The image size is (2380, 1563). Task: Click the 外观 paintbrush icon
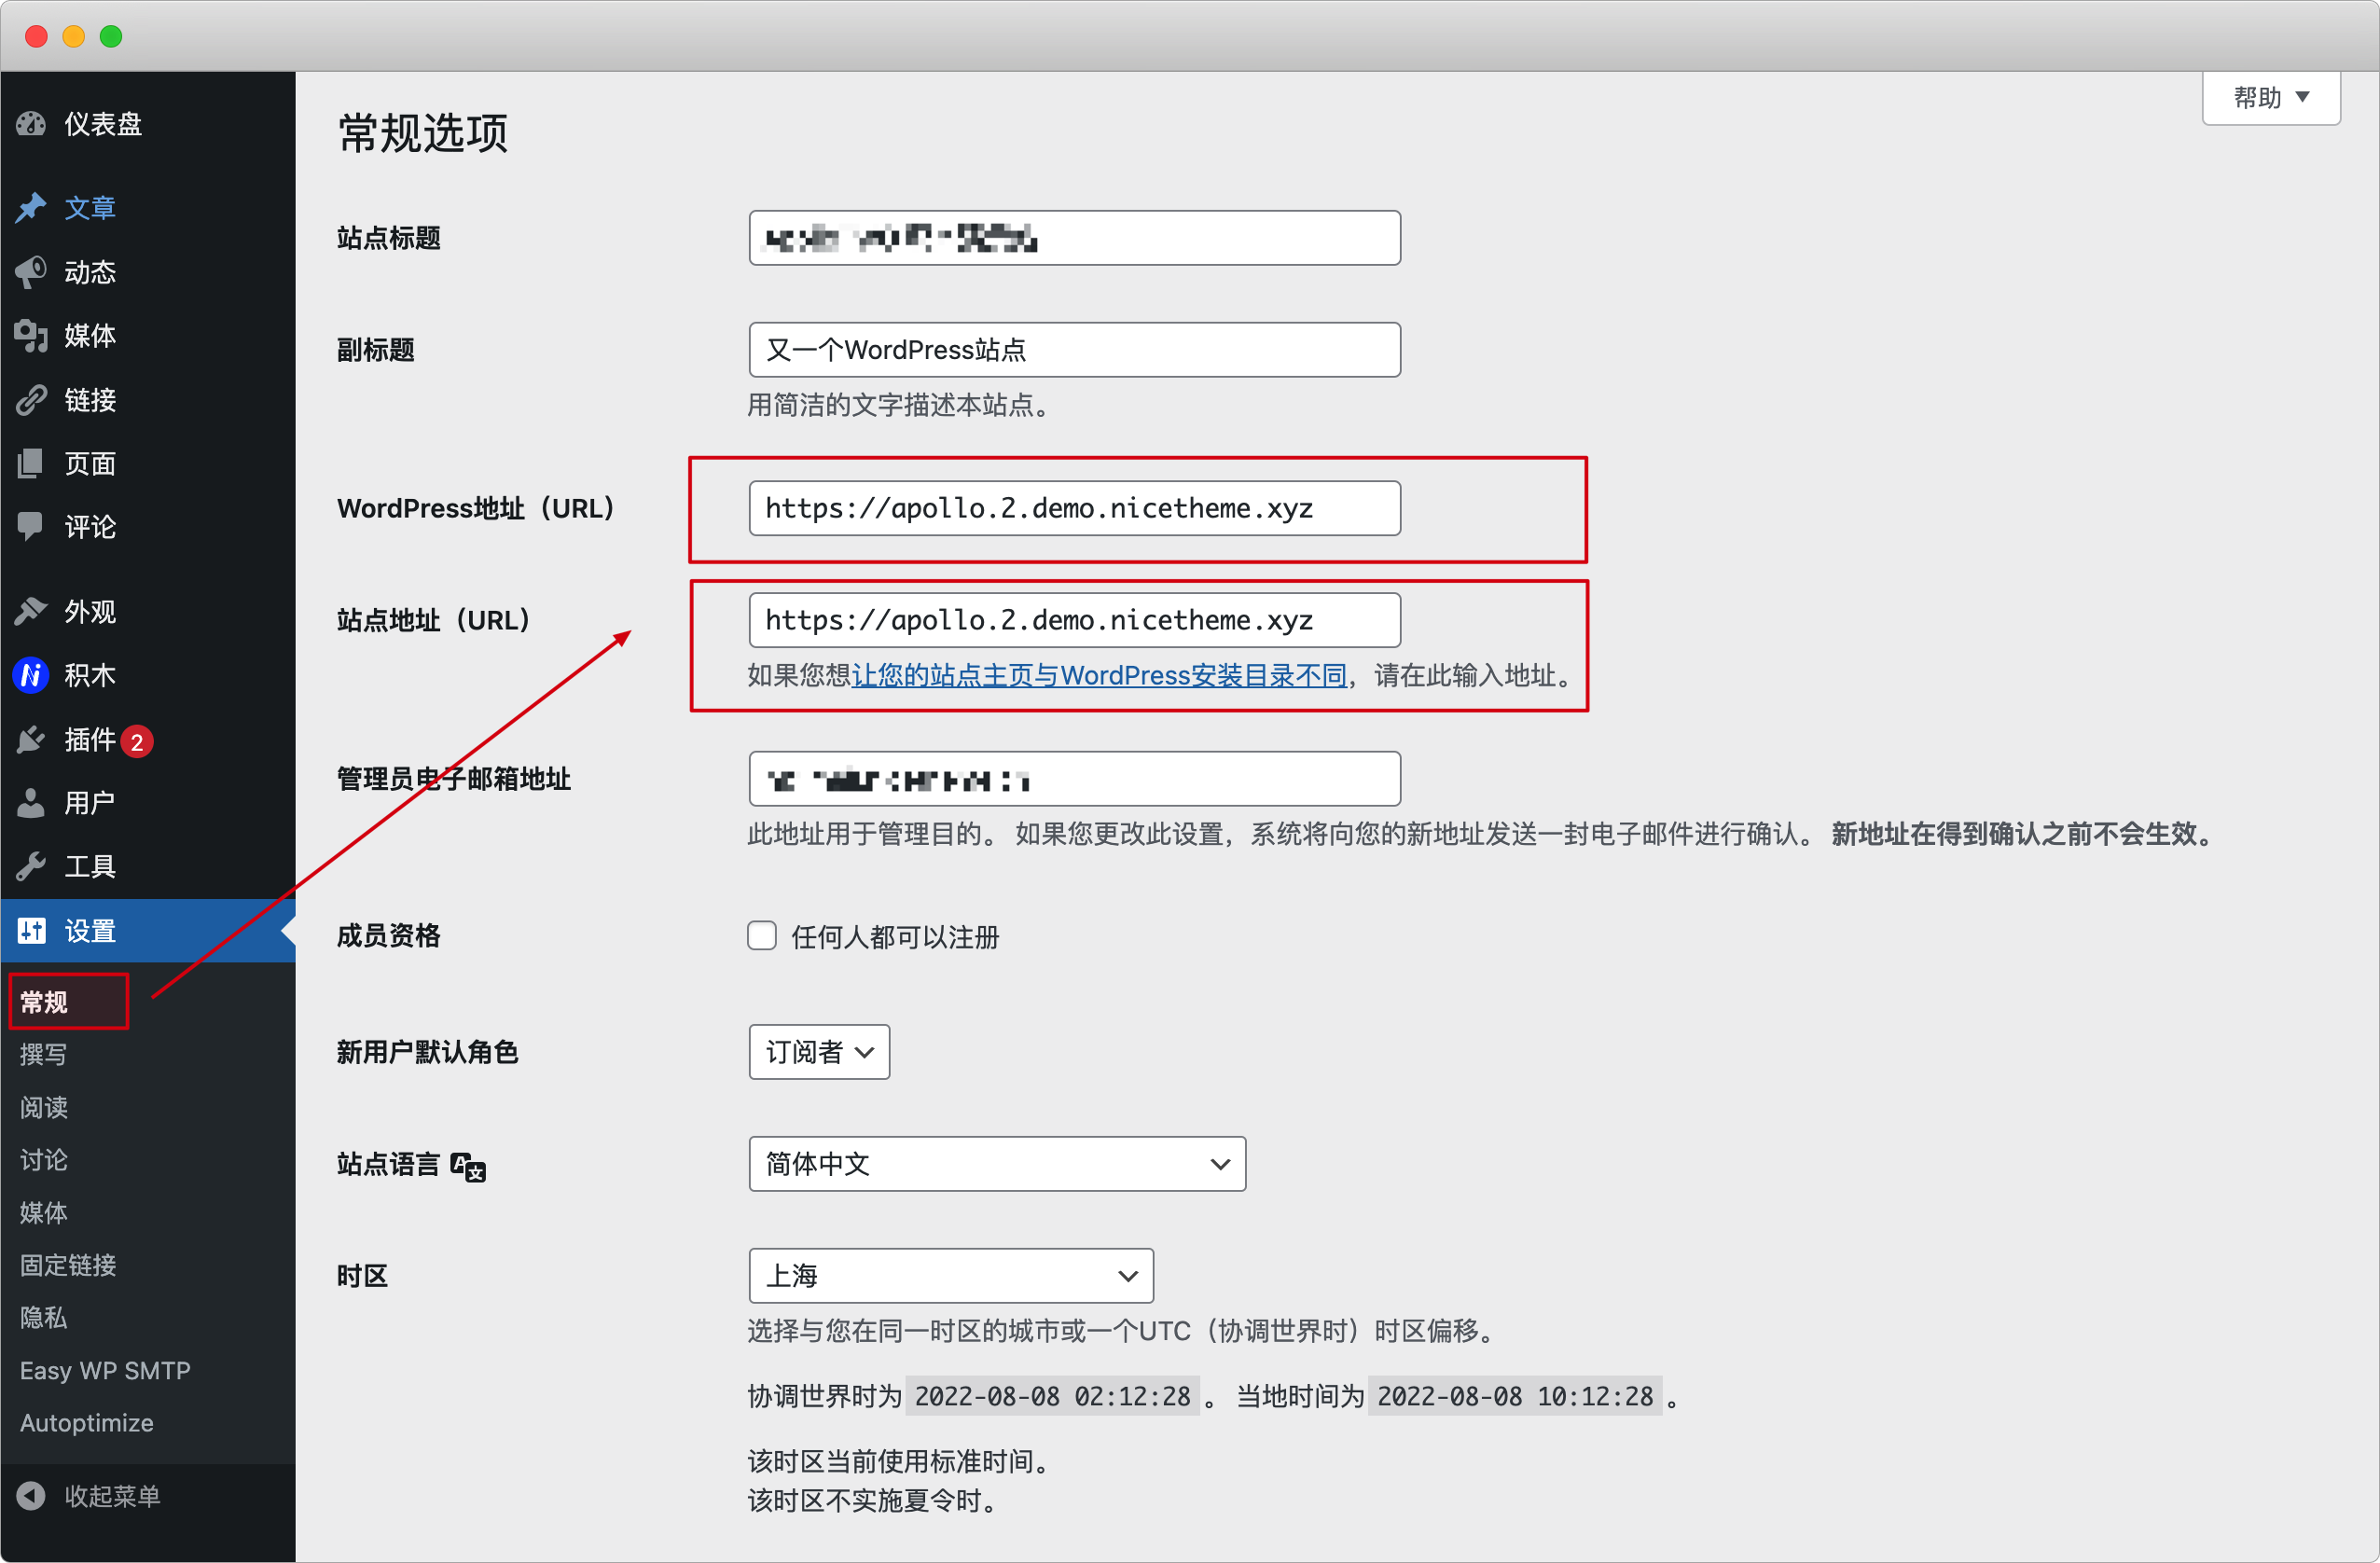tap(31, 612)
